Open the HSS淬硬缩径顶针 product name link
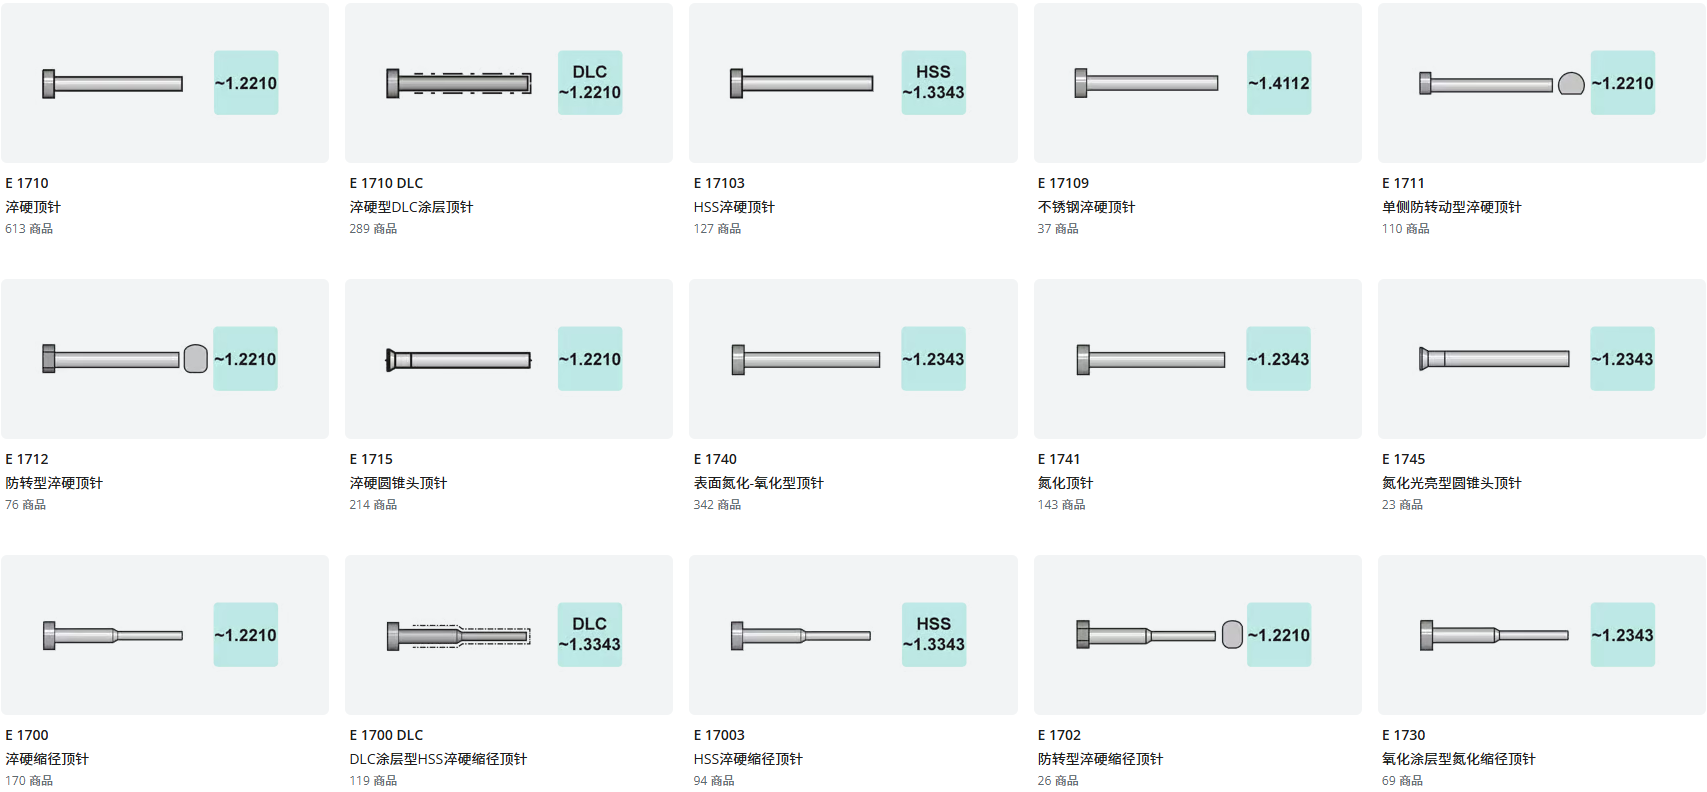1707x792 pixels. point(748,759)
